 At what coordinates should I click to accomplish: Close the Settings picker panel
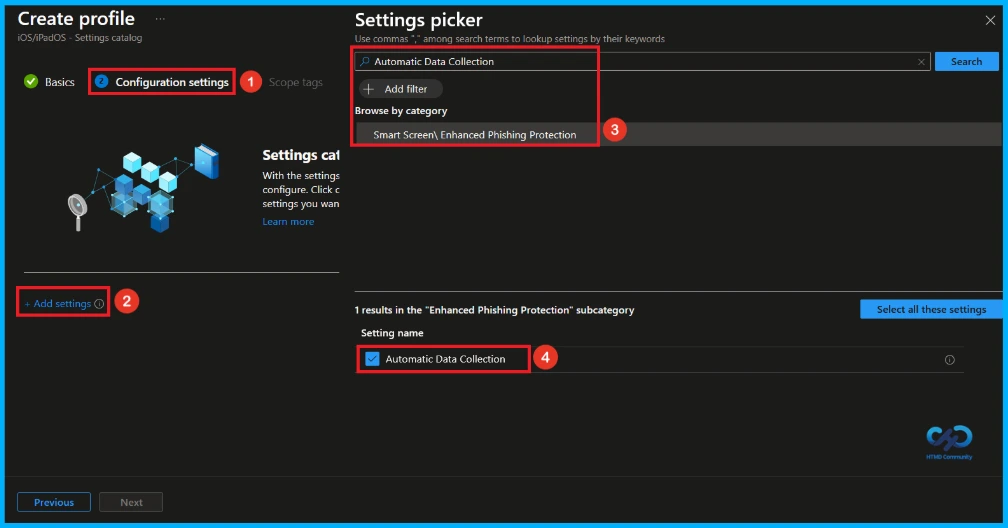point(990,21)
